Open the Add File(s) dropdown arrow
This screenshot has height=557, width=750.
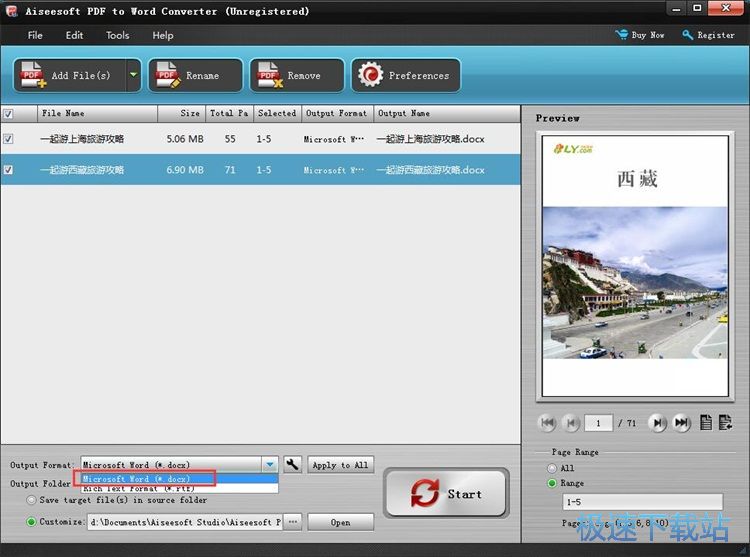point(133,75)
